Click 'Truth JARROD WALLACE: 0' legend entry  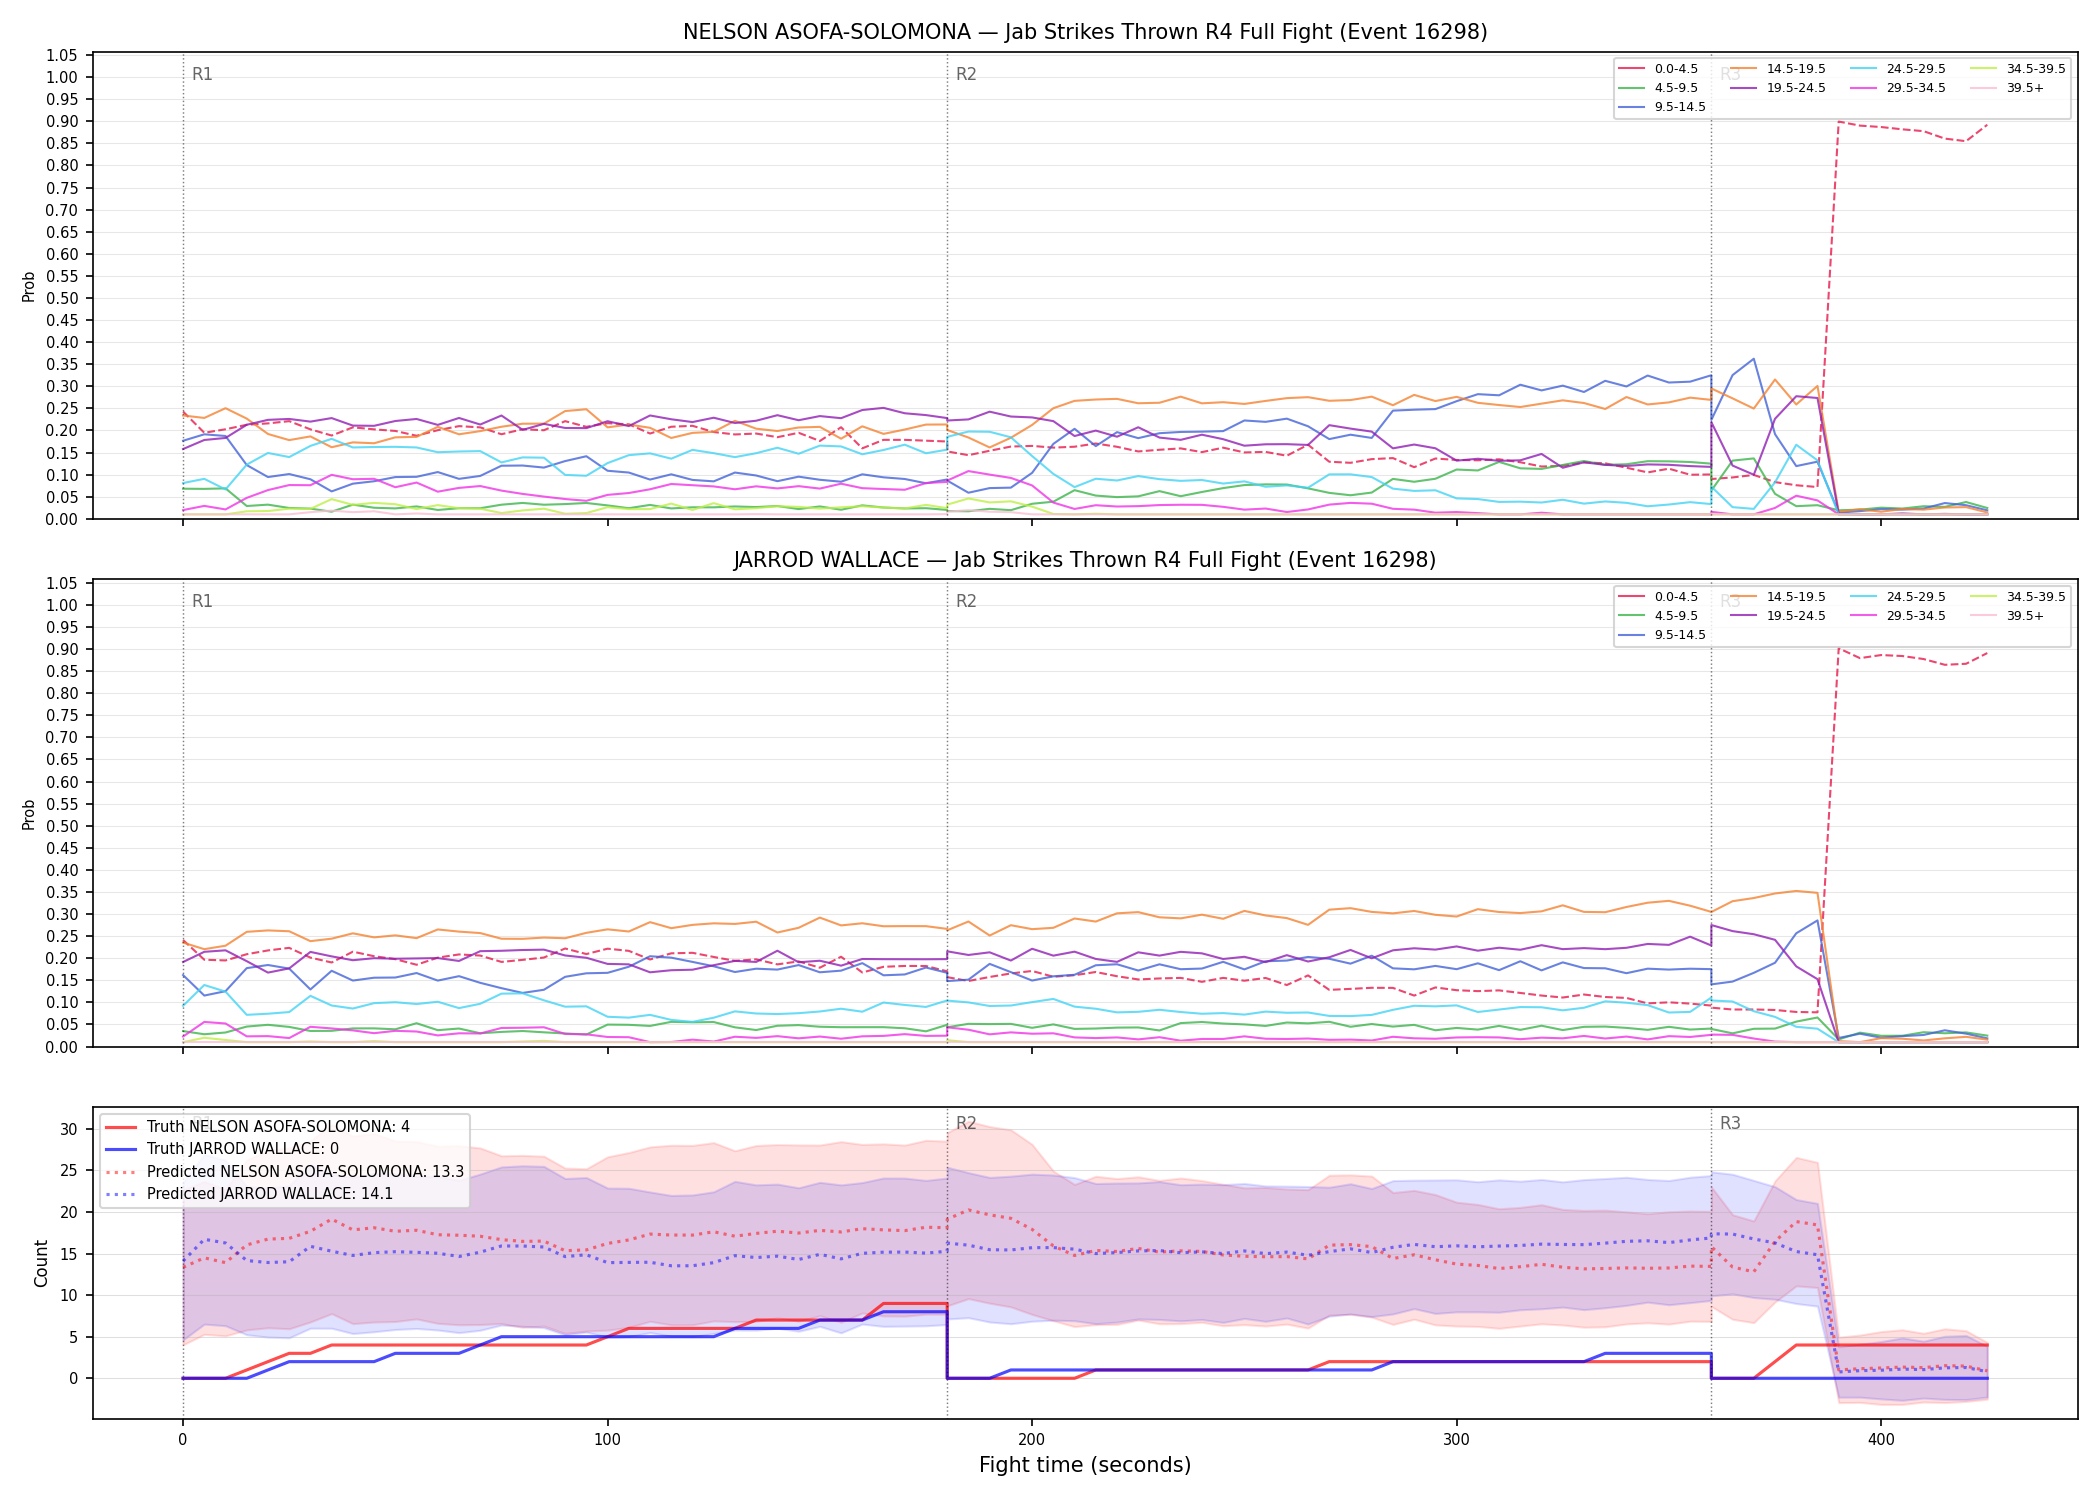222,1149
